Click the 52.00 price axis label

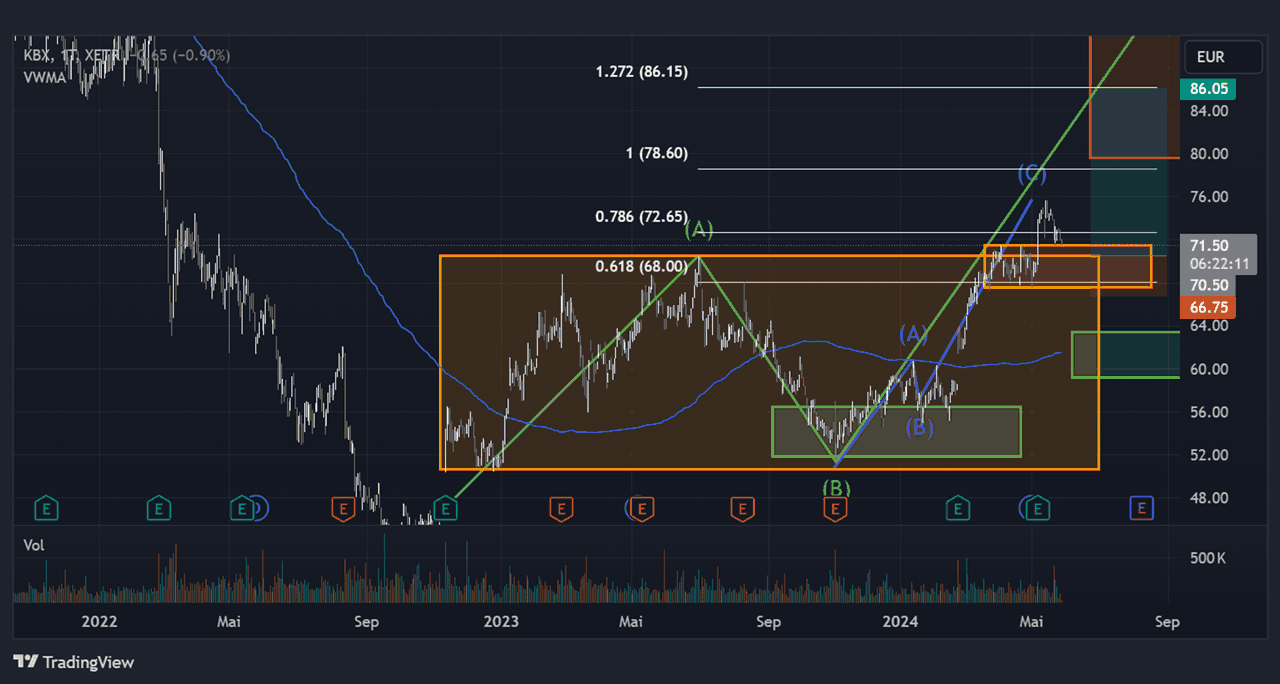point(1210,454)
